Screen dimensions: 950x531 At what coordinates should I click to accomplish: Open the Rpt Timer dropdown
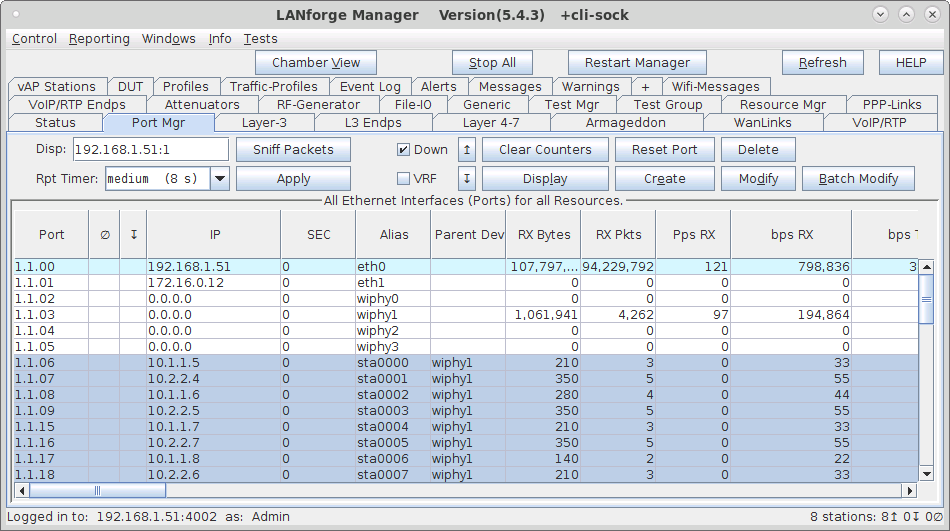point(220,179)
